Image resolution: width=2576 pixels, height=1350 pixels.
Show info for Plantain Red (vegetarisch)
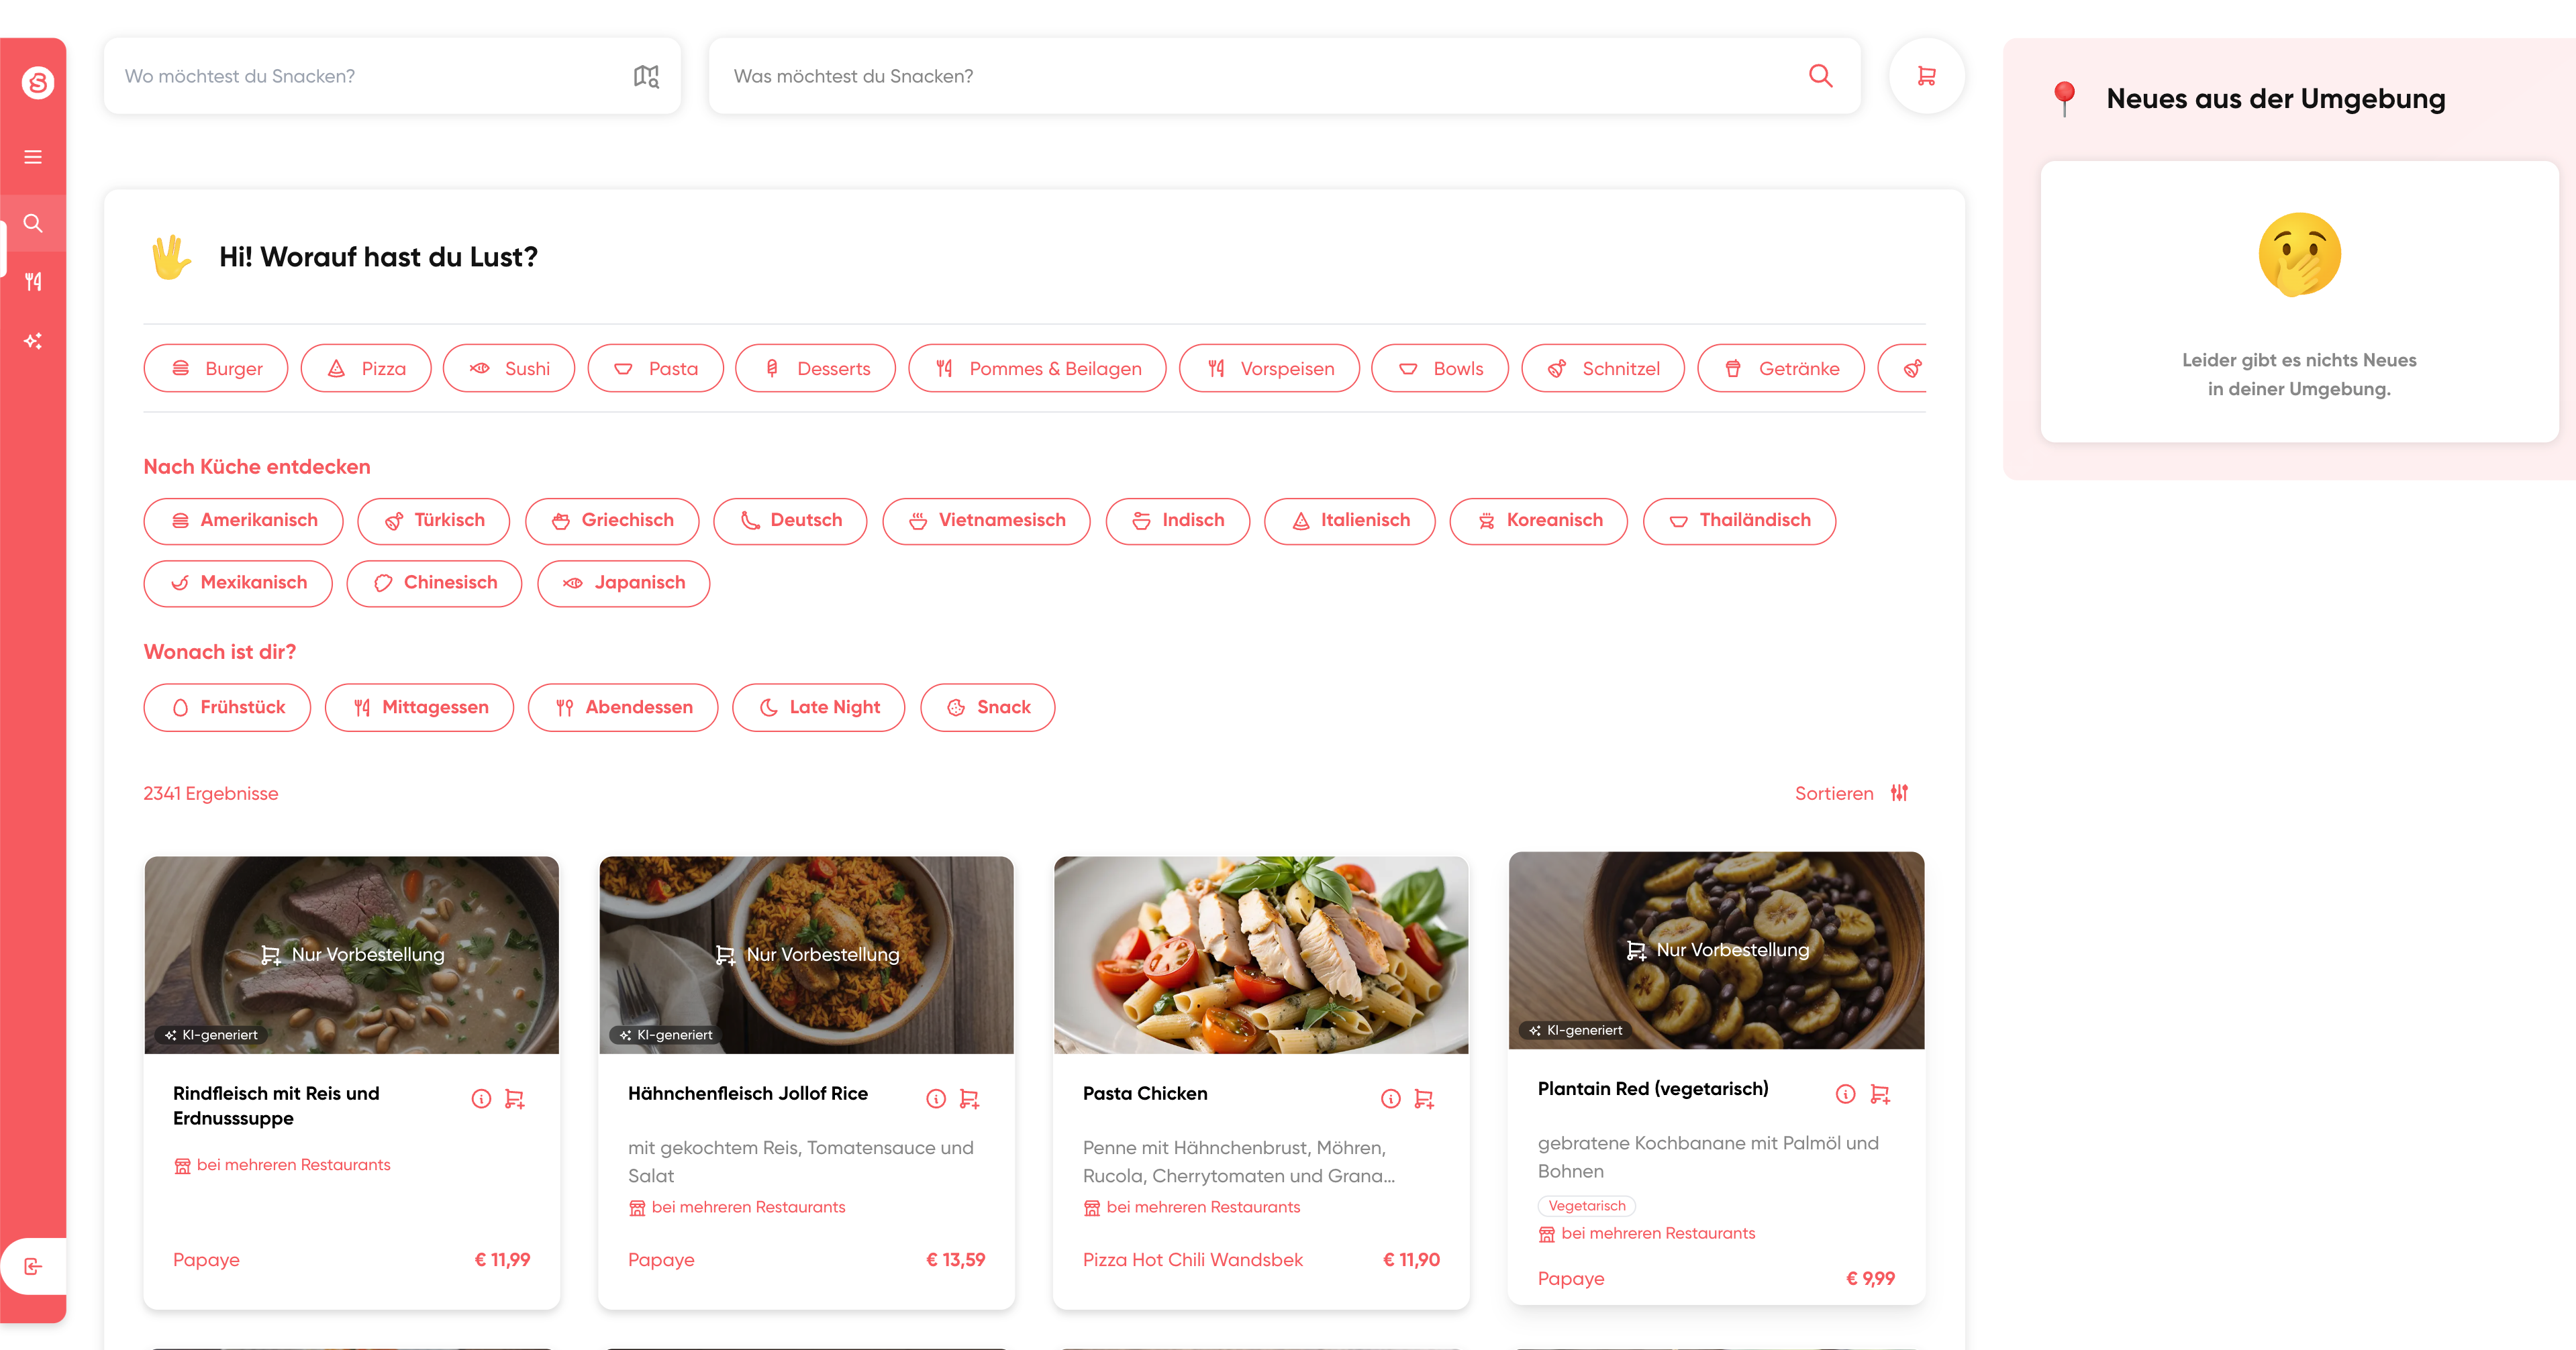point(1846,1094)
